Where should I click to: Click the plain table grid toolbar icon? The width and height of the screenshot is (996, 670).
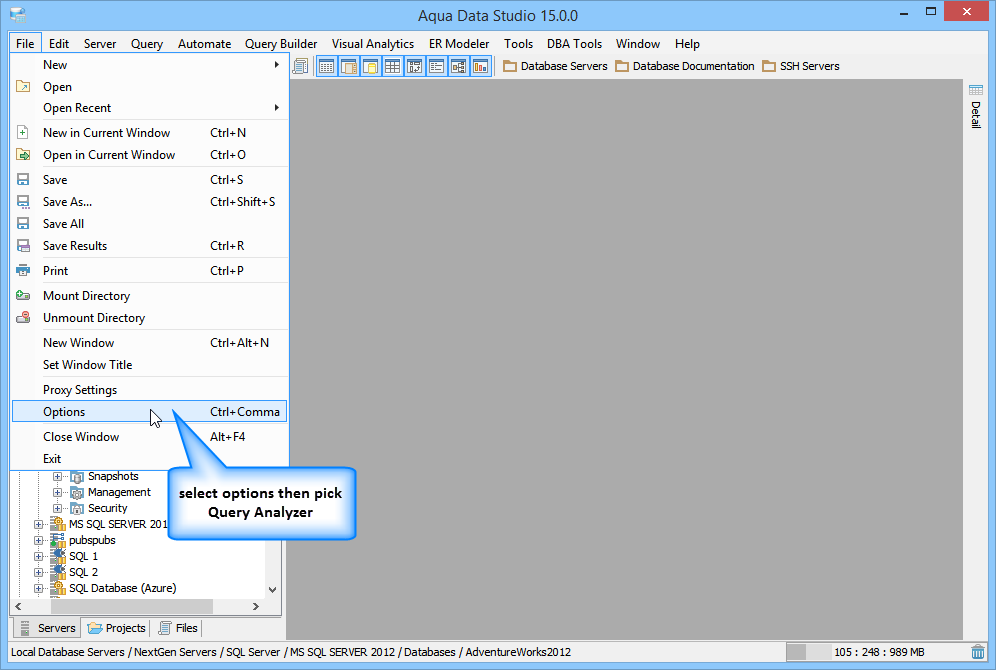393,66
